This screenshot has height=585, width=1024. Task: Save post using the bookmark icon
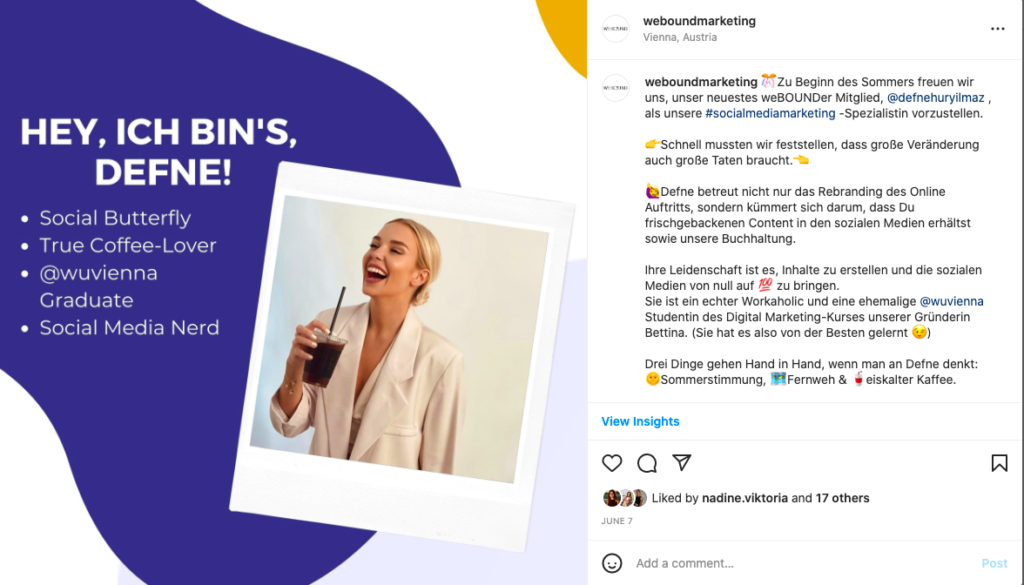pyautogui.click(x=999, y=463)
